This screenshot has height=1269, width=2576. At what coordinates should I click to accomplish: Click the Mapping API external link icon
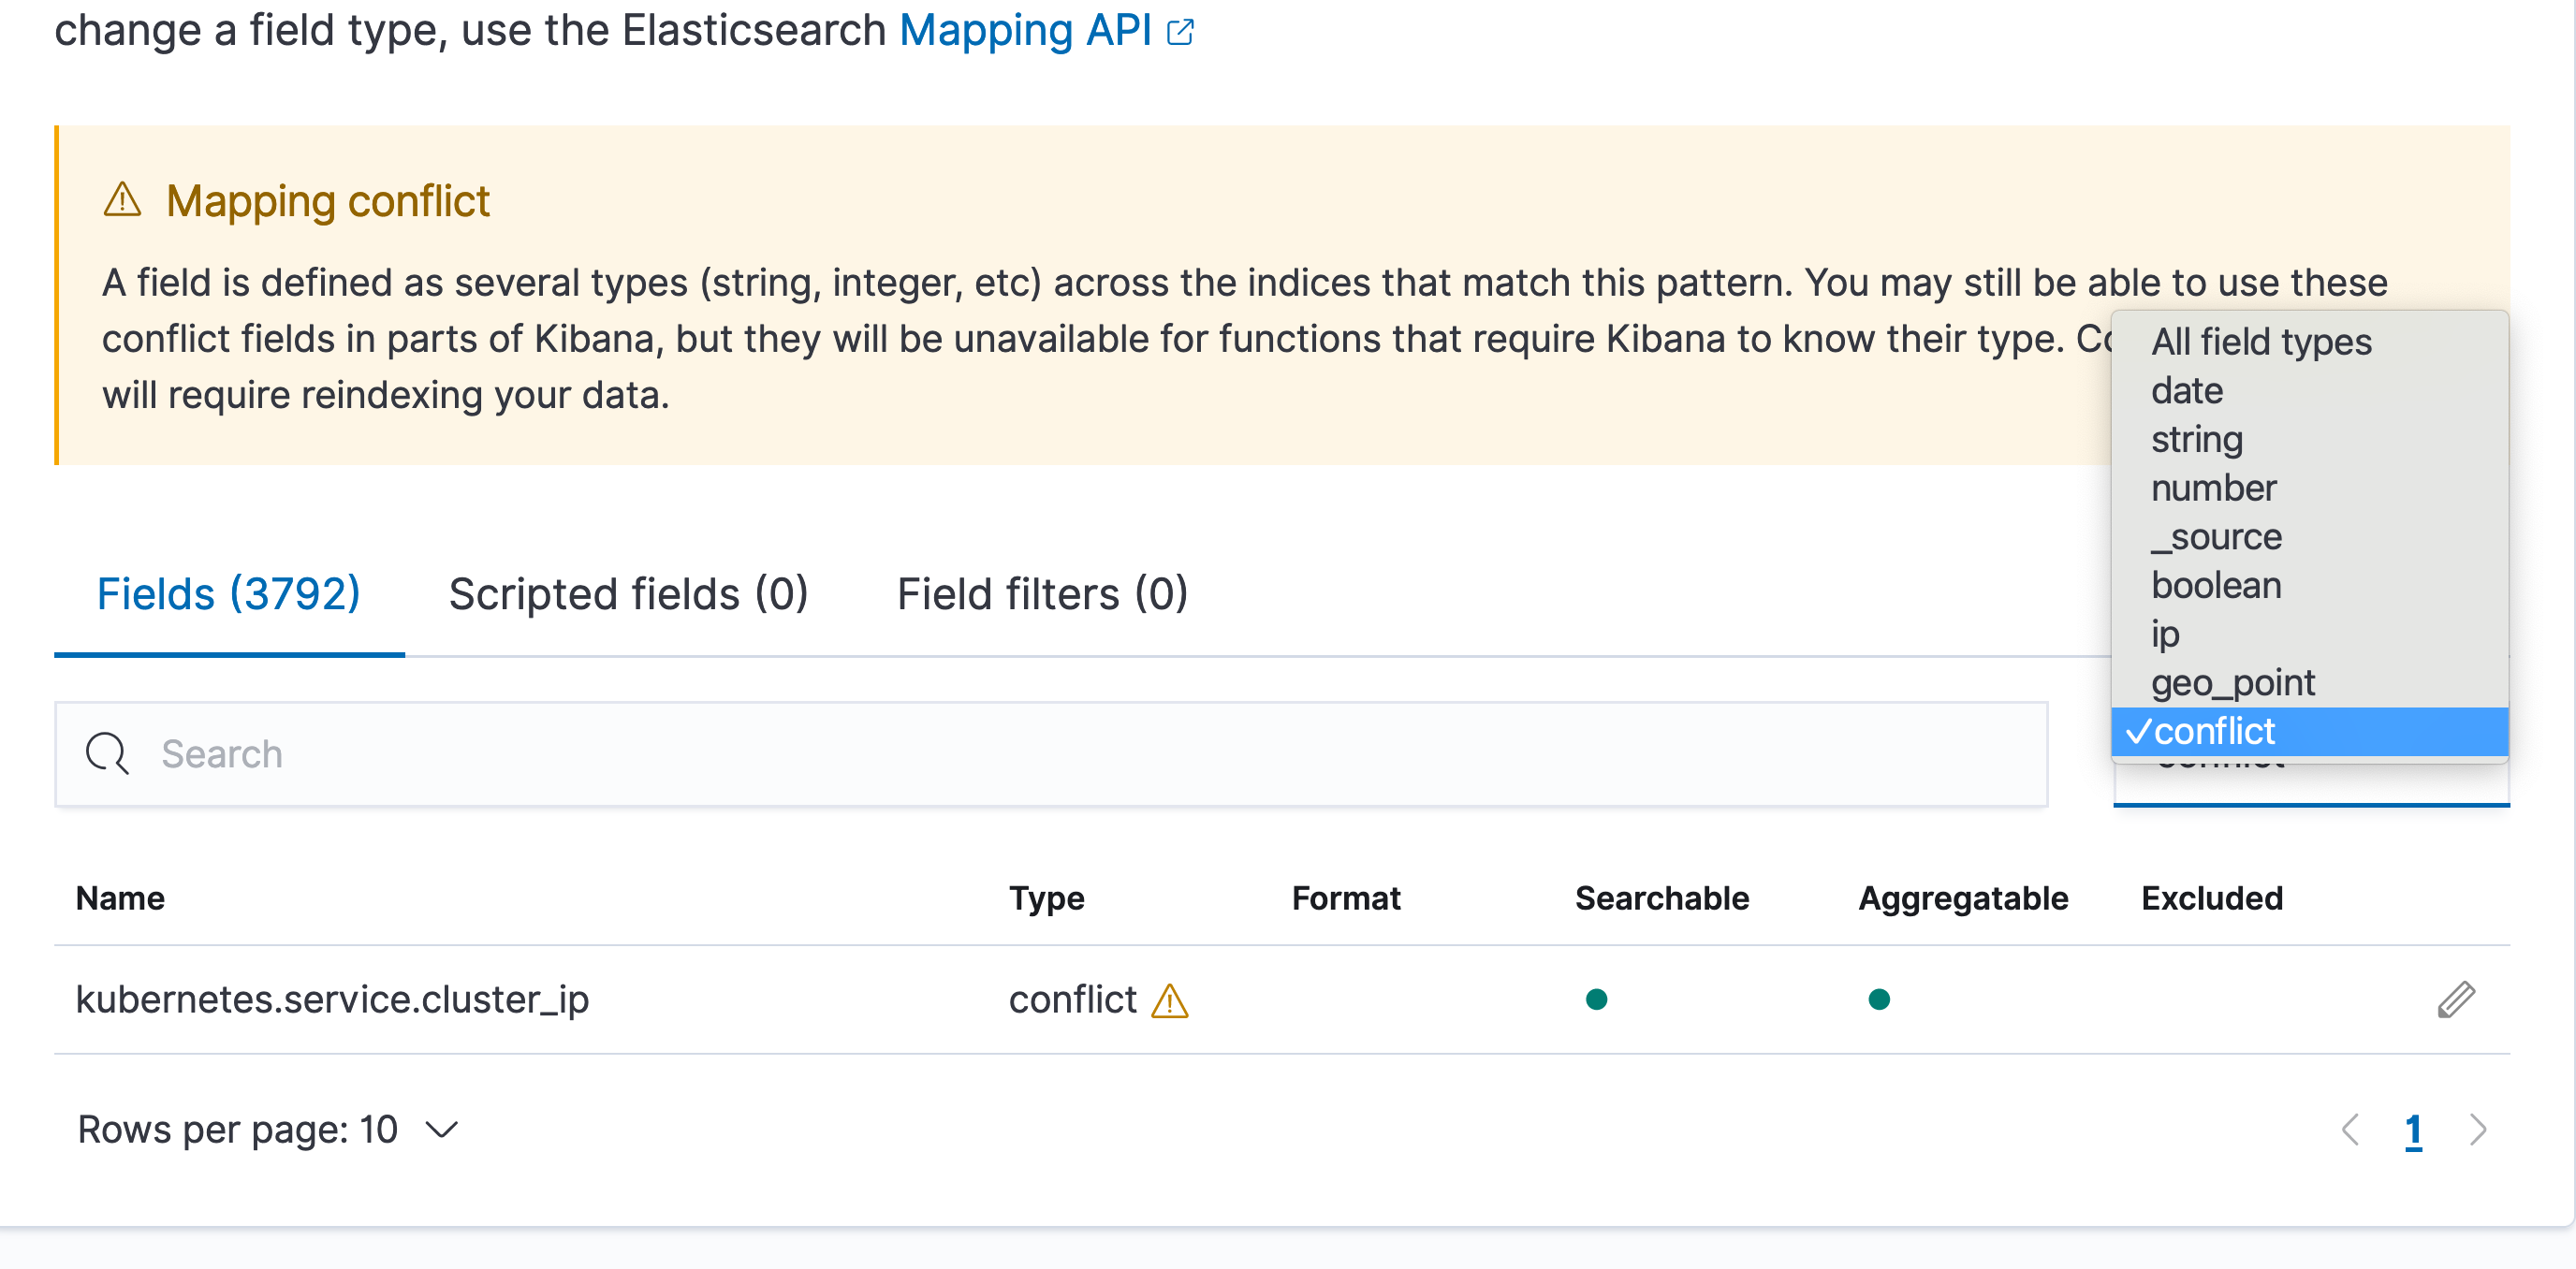coord(1180,32)
